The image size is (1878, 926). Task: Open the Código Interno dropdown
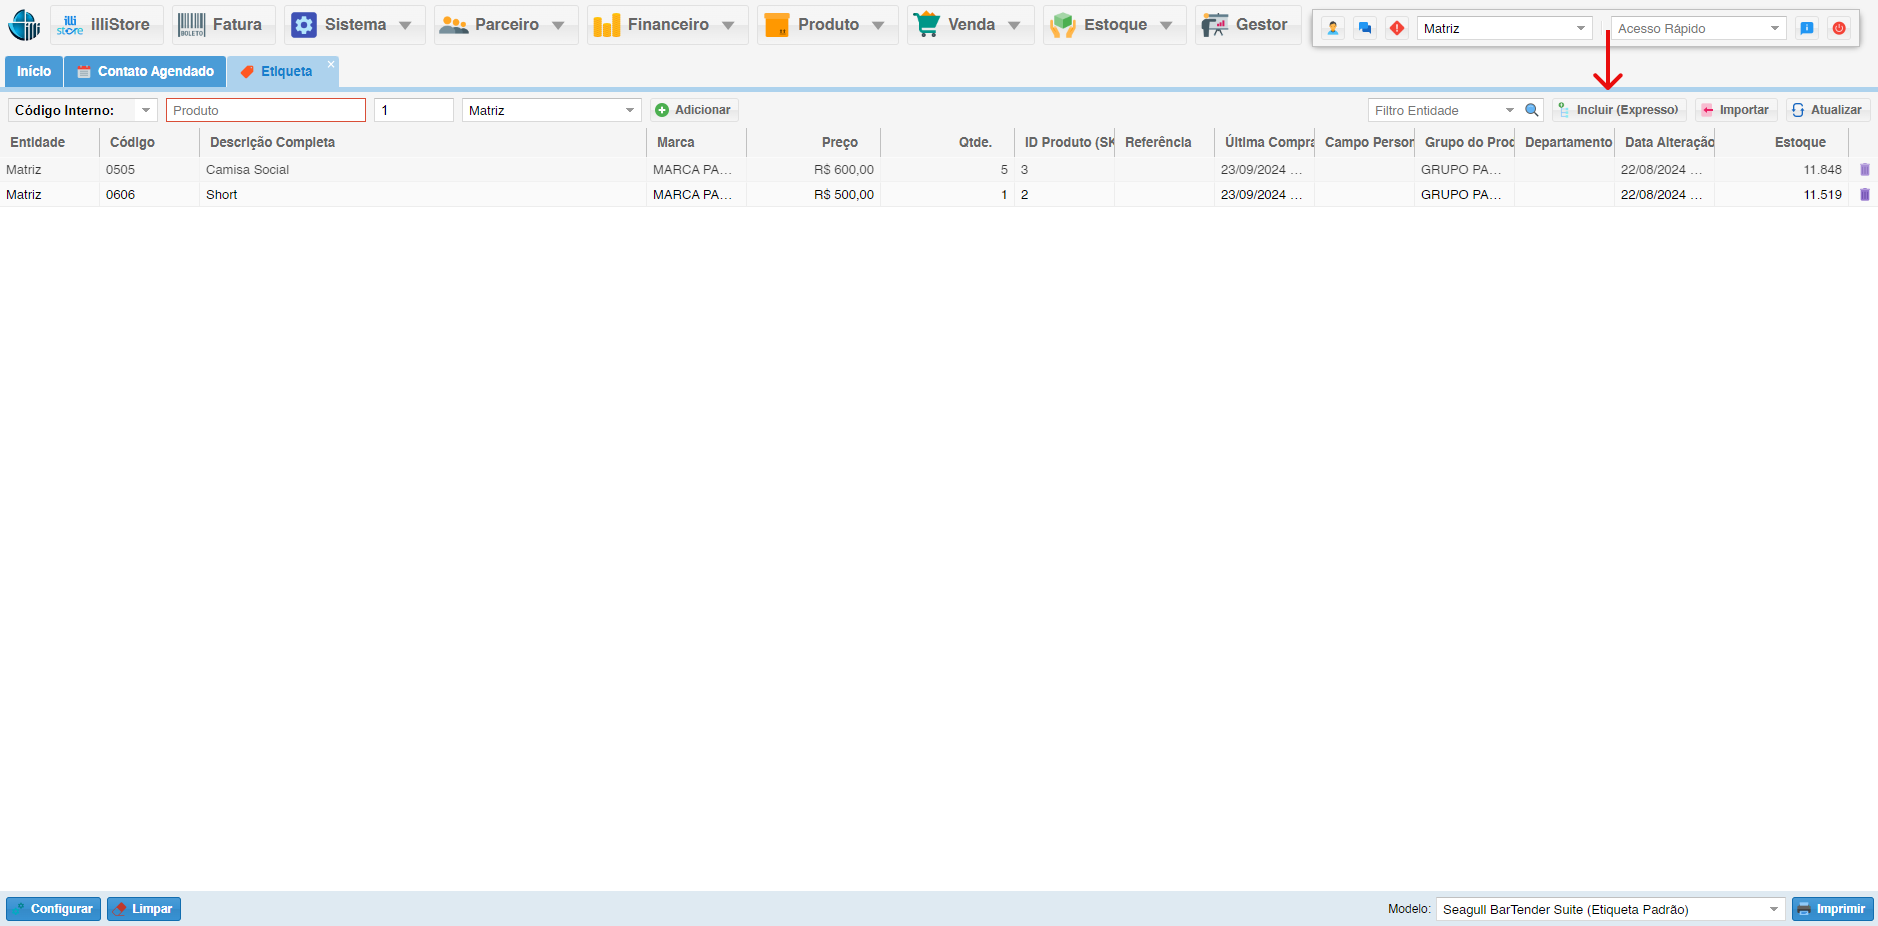click(146, 110)
